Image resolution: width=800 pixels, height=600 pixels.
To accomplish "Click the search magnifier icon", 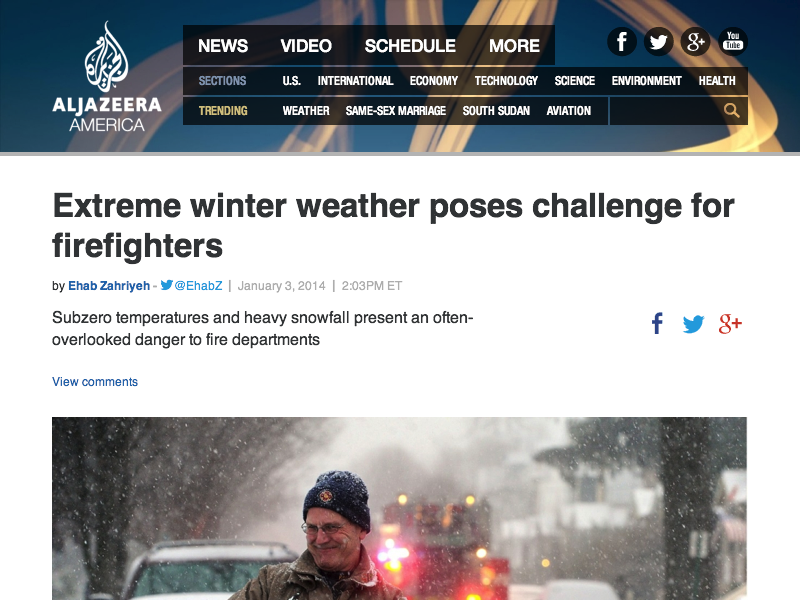I will (732, 110).
